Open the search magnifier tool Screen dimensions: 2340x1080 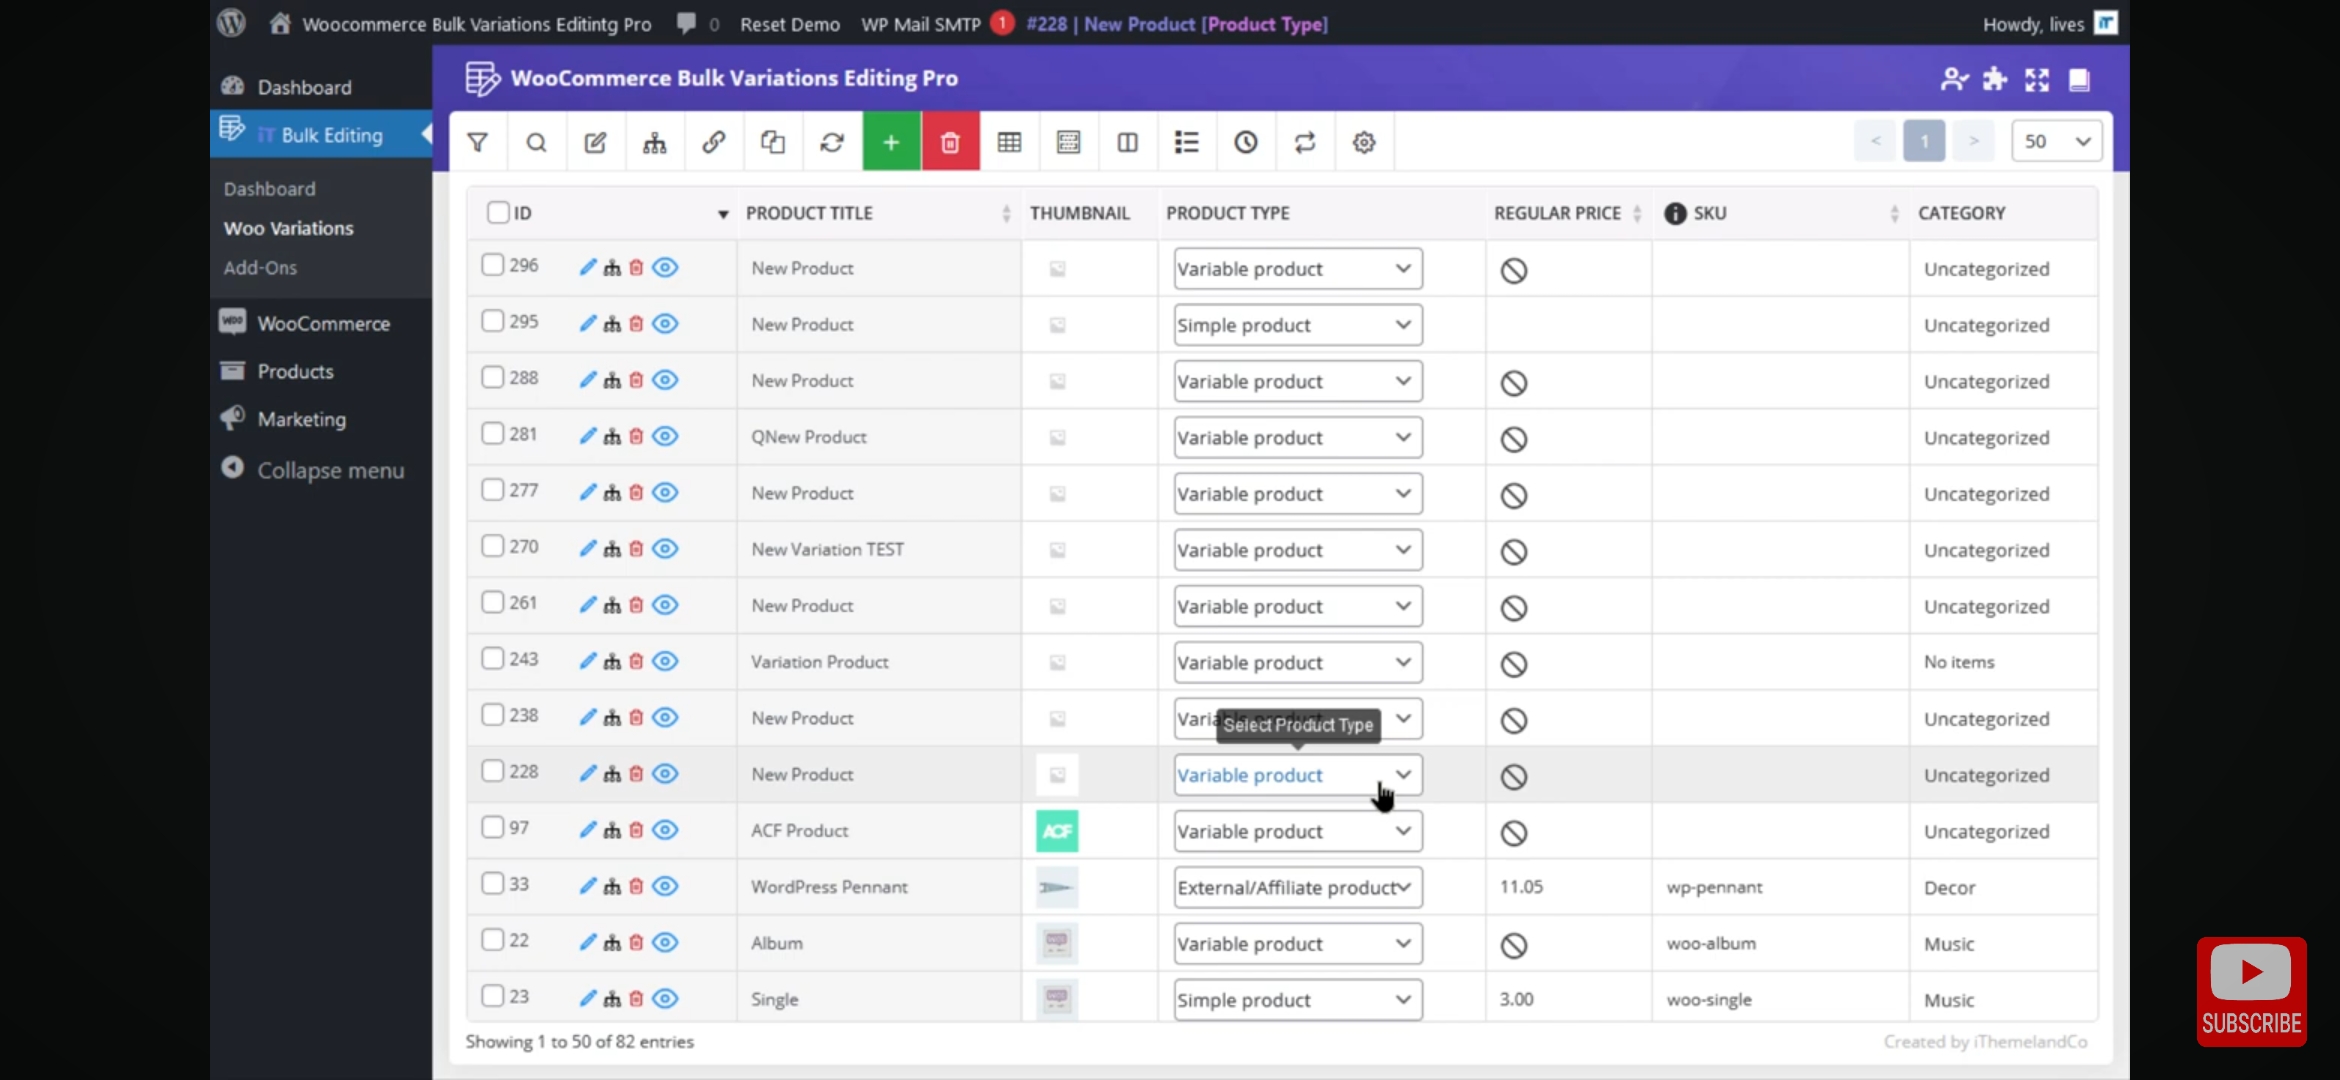coord(537,142)
